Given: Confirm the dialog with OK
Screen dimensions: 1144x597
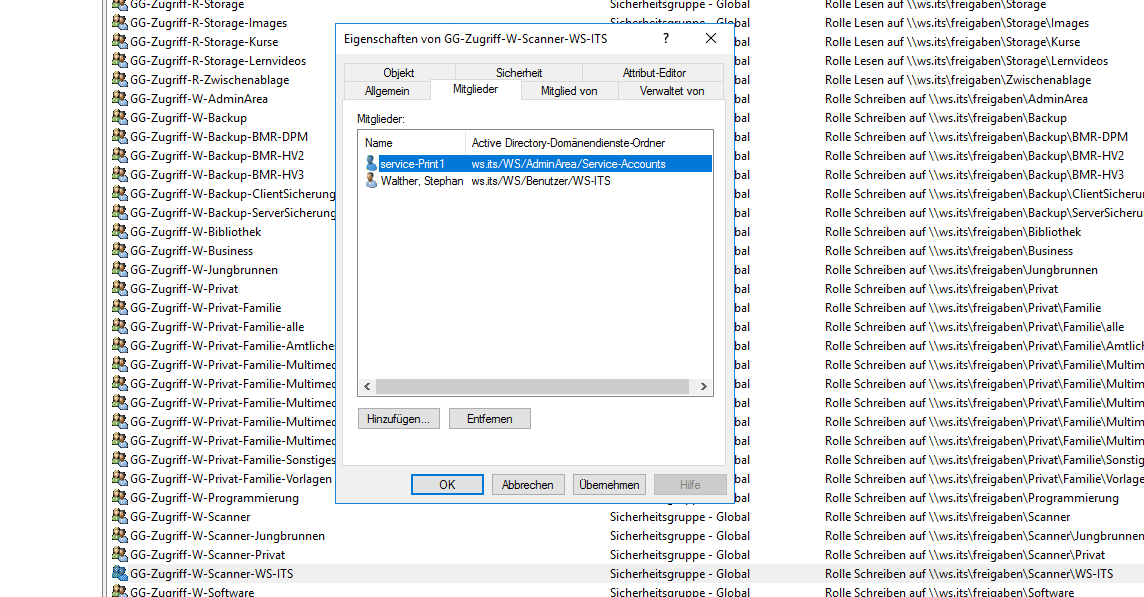Looking at the screenshot, I should coord(447,484).
